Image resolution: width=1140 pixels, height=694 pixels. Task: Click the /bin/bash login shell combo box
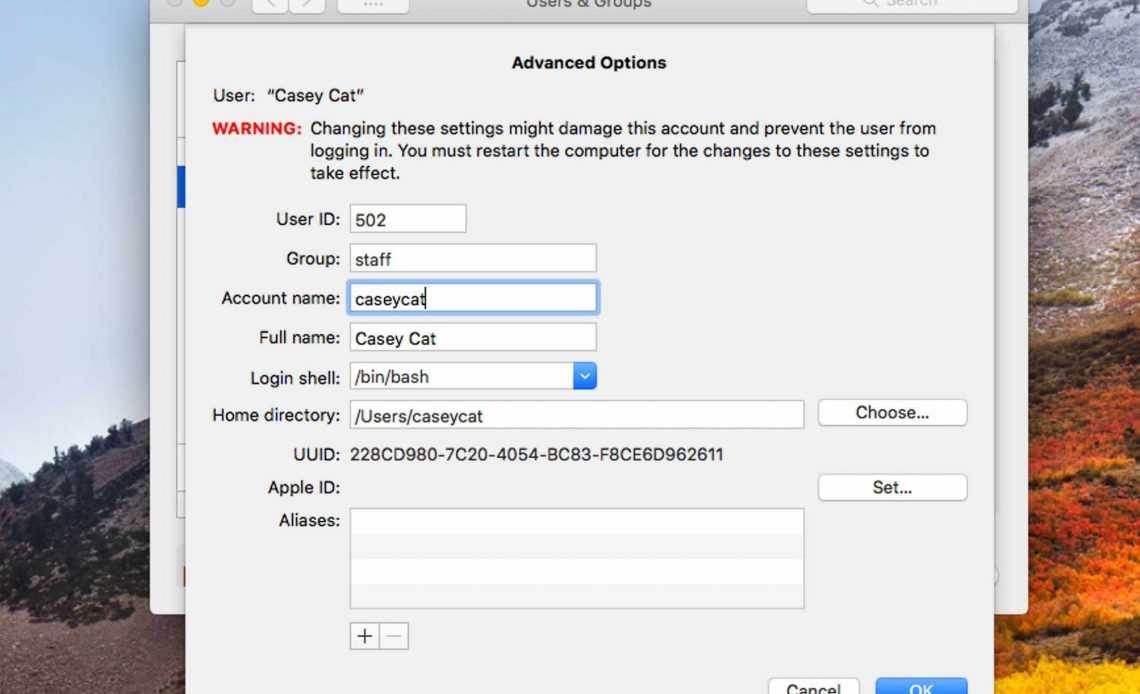(461, 377)
